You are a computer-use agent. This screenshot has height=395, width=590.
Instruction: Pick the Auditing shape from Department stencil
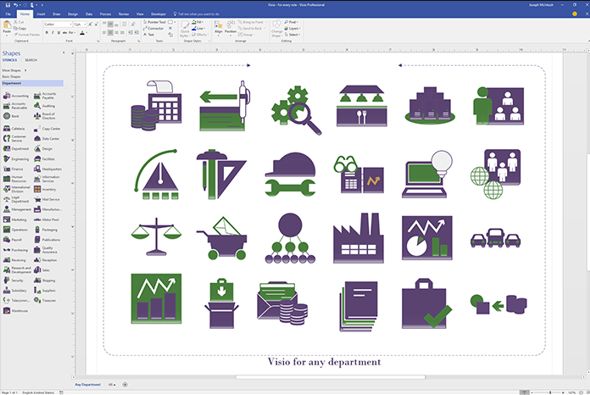point(45,106)
